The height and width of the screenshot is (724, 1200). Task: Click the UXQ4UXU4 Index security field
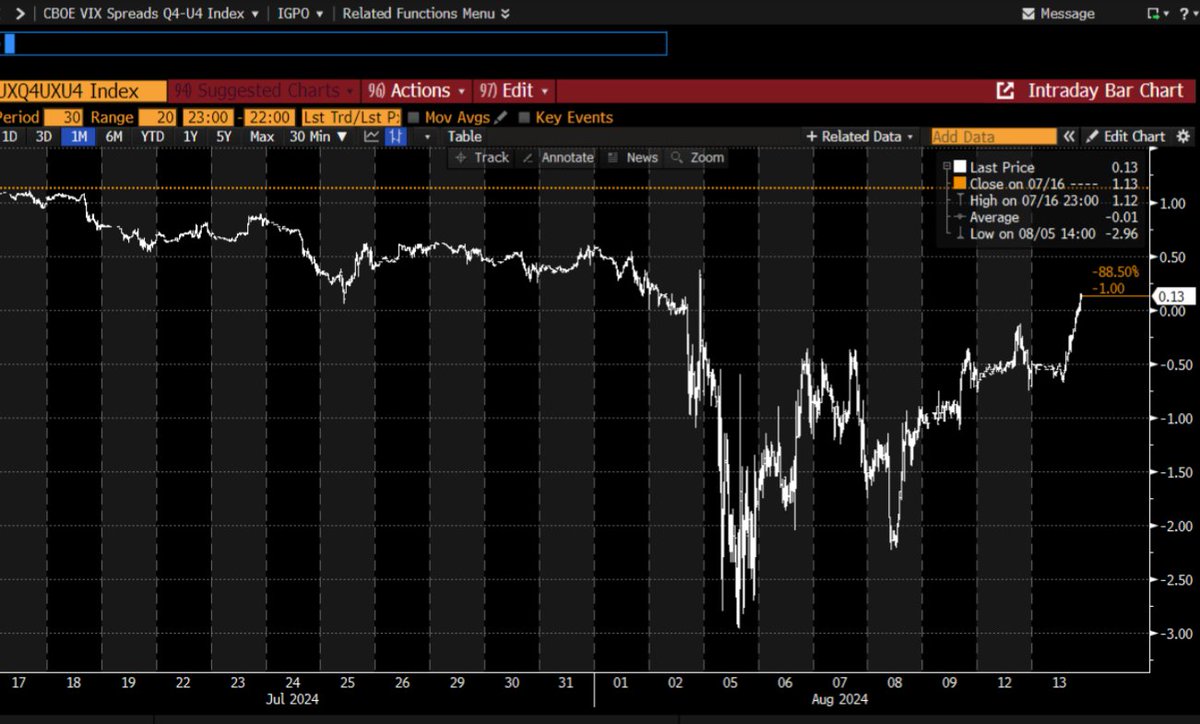[83, 90]
